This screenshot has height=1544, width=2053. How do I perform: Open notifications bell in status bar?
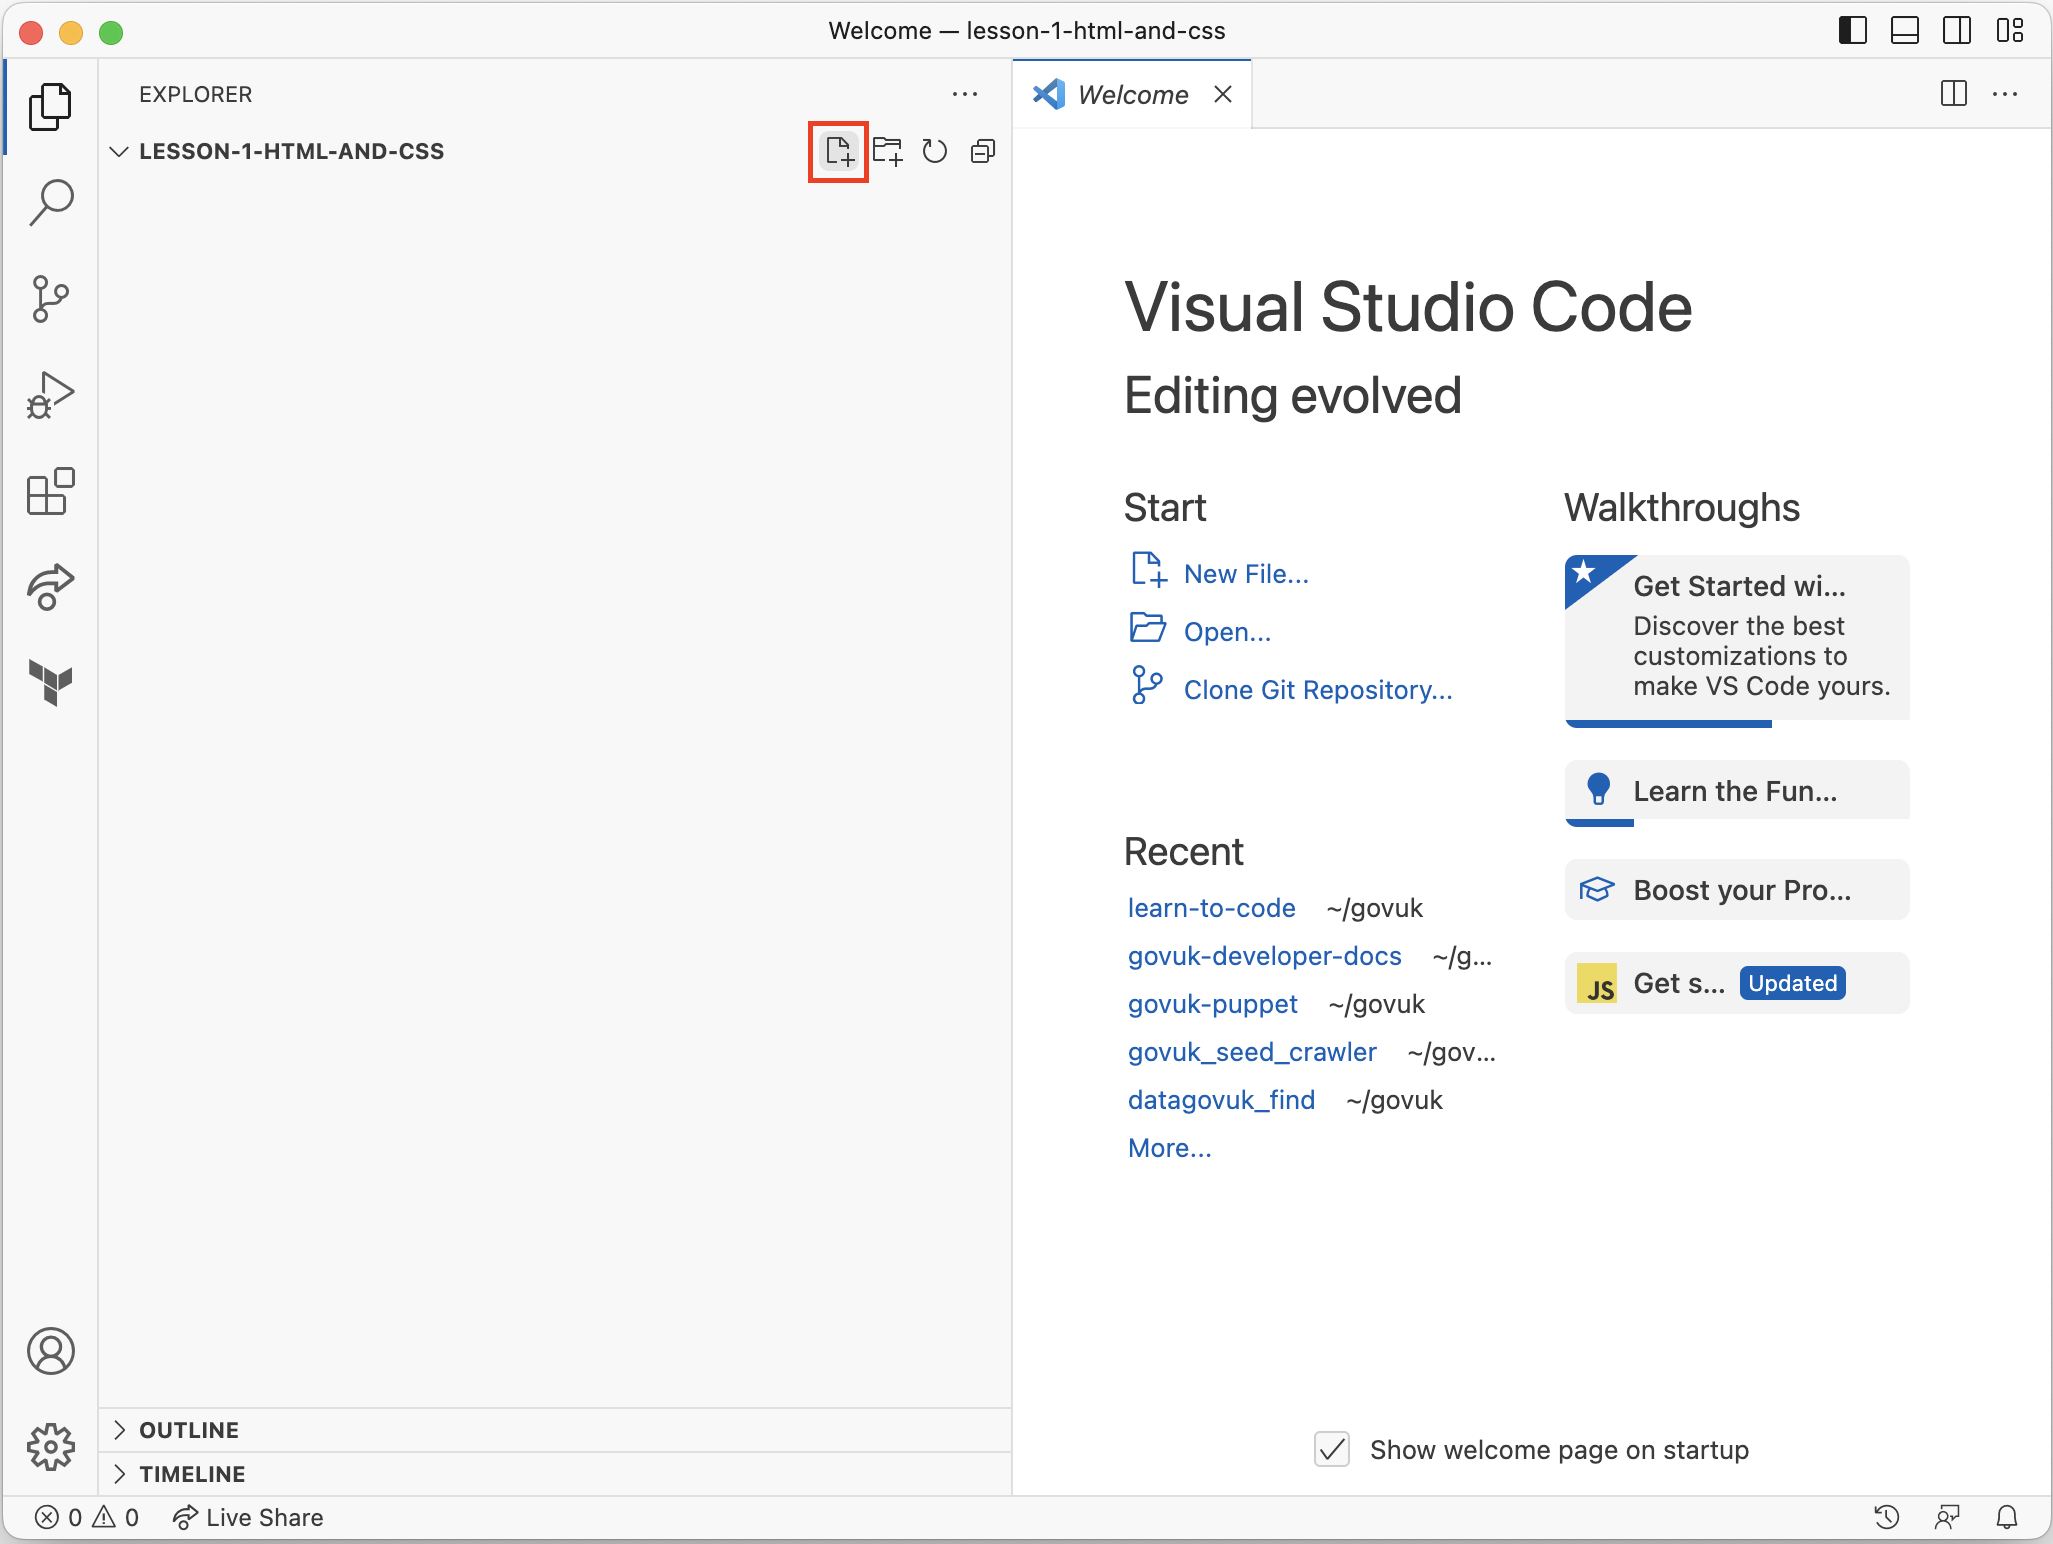point(2006,1518)
